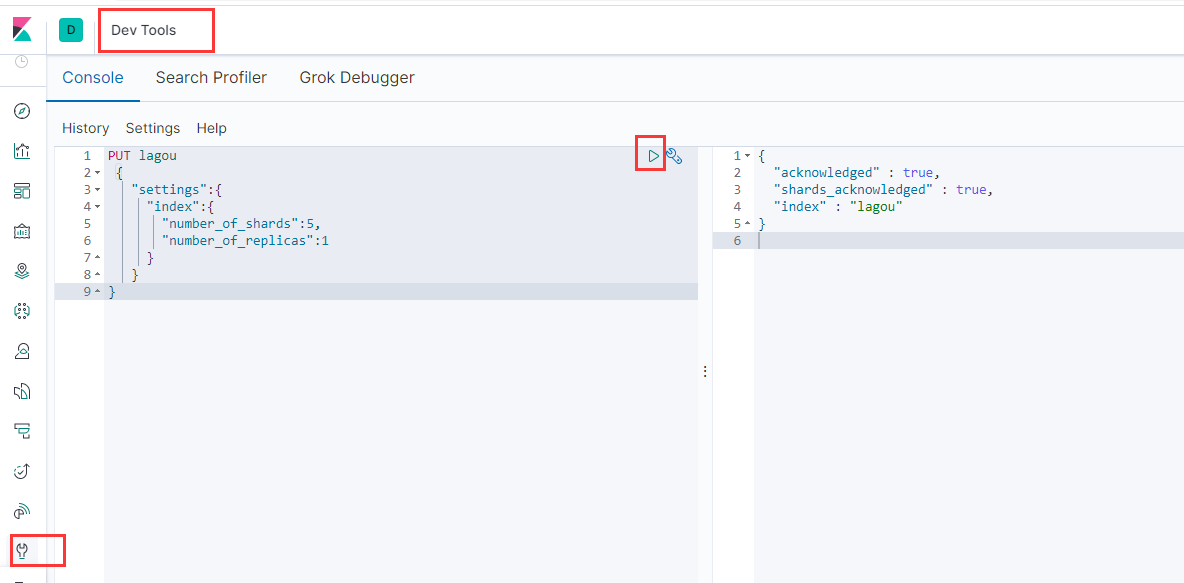
Task: Open the APM sidebar icon
Action: tap(22, 430)
